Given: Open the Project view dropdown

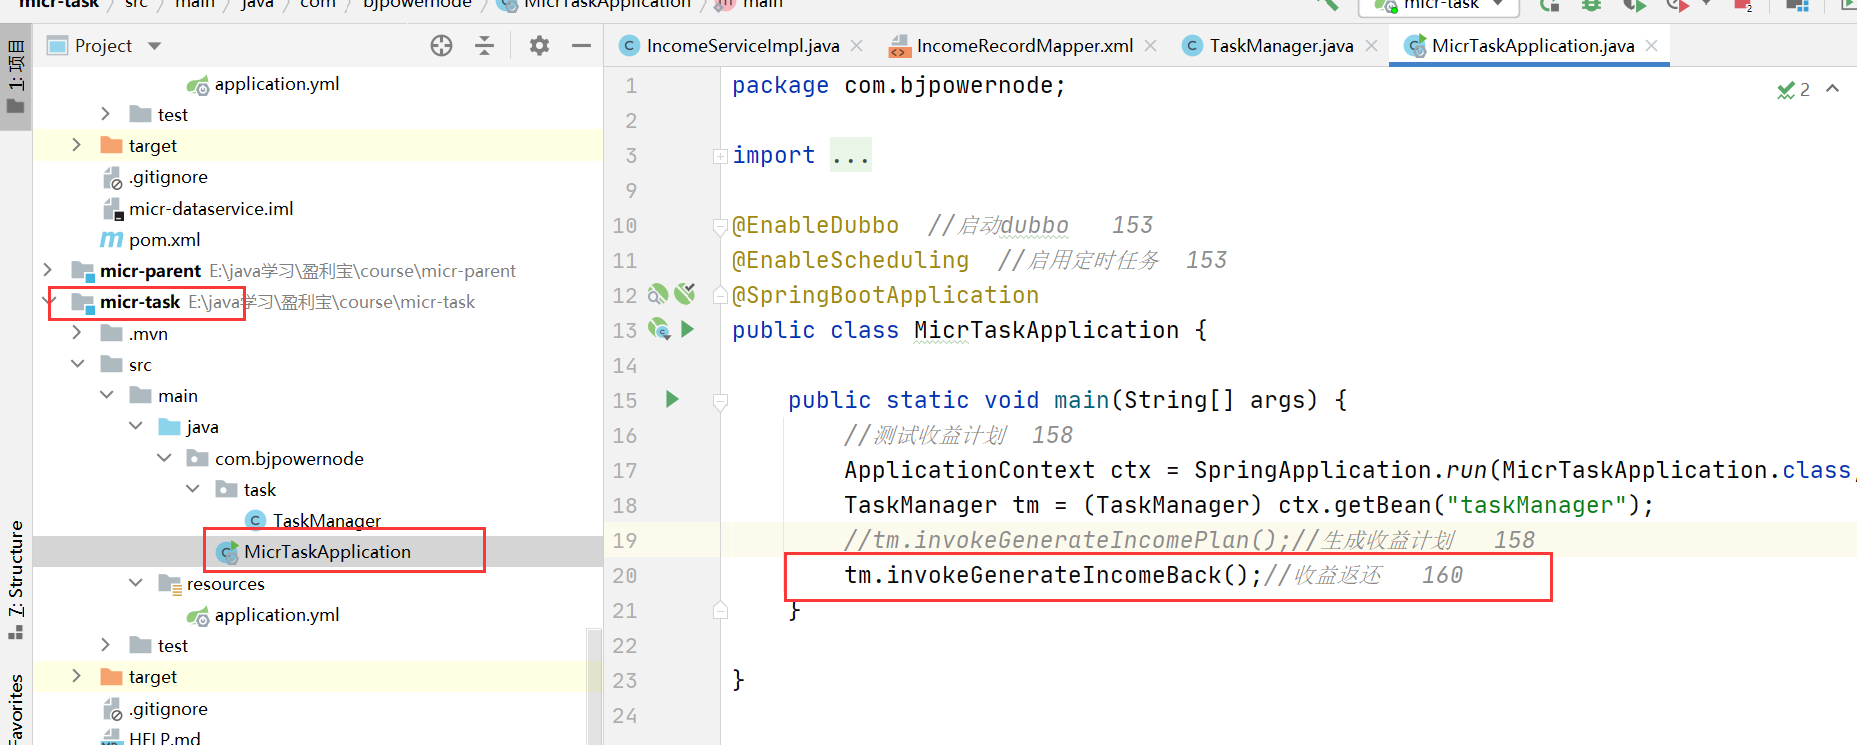Looking at the screenshot, I should 154,46.
